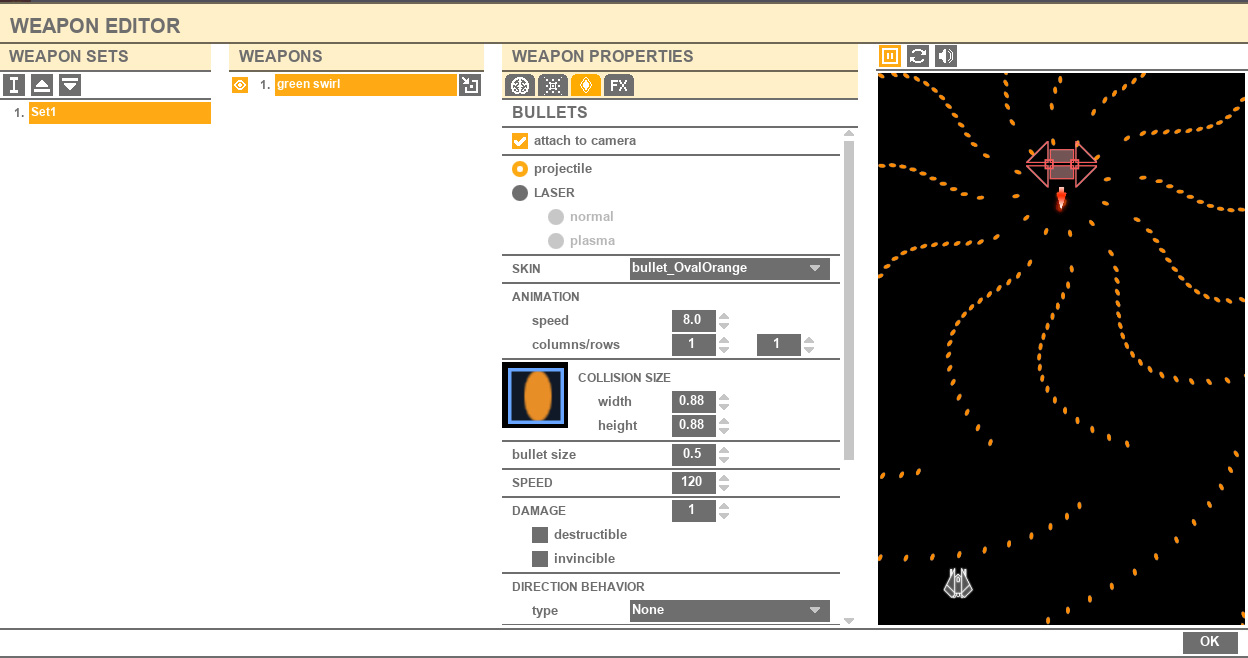Screen dimensions: 1248x658
Task: Mute the preview sound
Action: click(x=946, y=56)
